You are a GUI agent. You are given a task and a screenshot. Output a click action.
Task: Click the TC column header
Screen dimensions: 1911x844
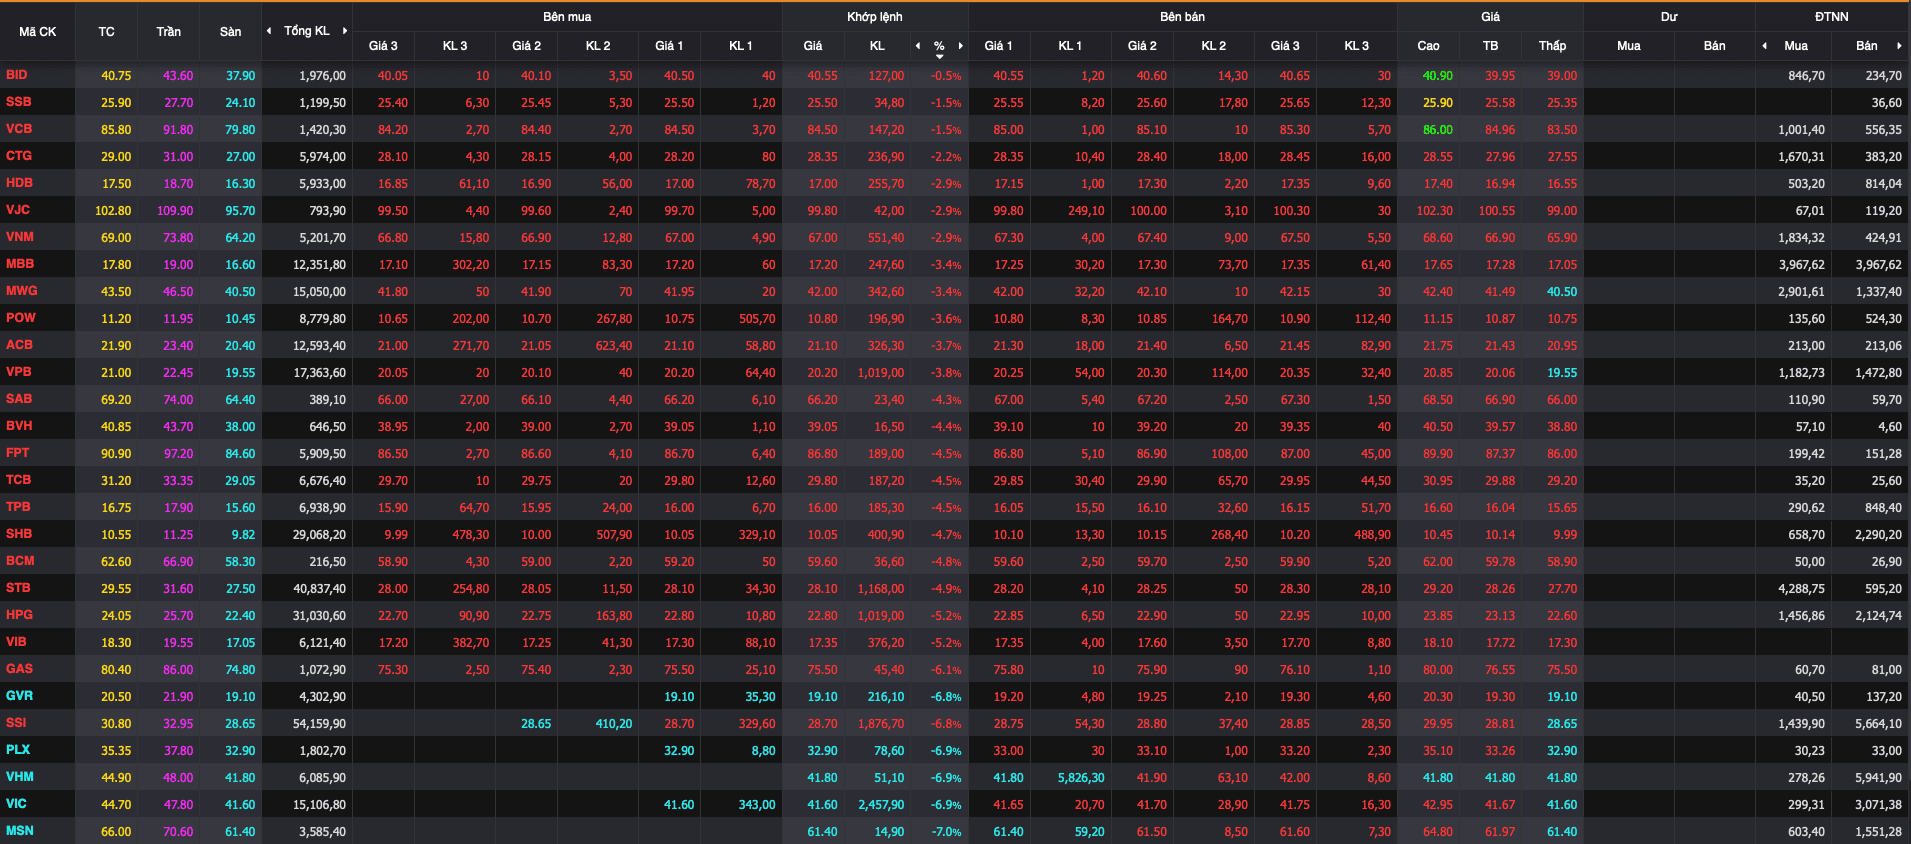click(106, 32)
